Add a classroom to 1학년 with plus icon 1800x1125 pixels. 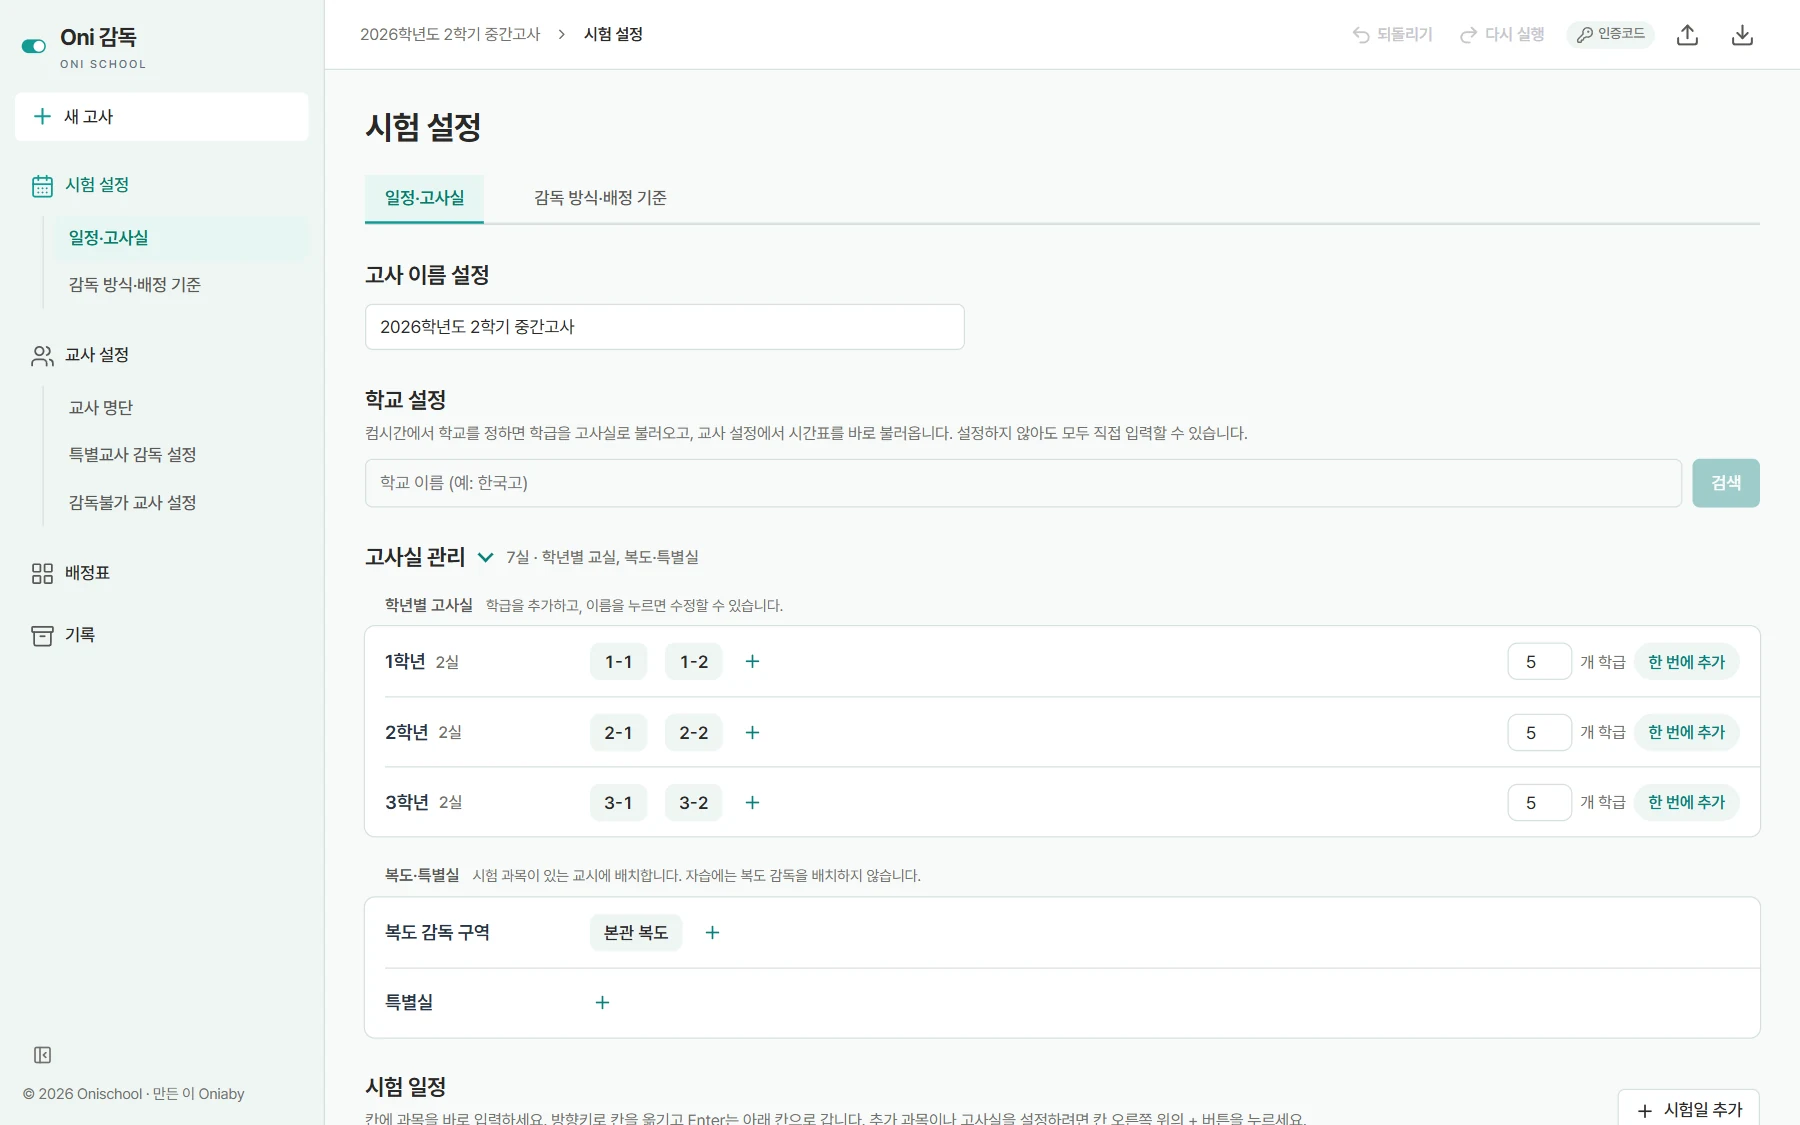(753, 661)
